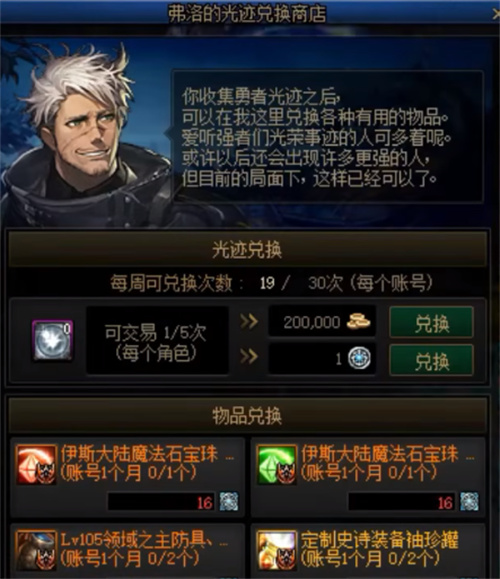
Task: Select the red magic stone orb icon
Action: point(36,465)
